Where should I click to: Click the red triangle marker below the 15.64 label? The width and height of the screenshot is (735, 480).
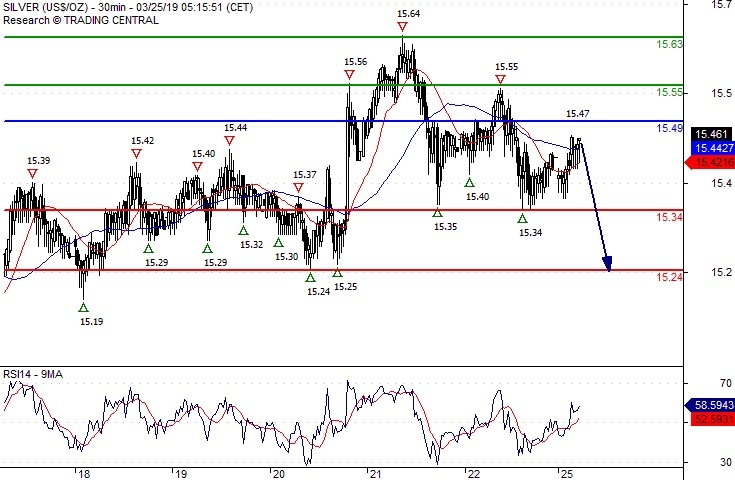[402, 27]
